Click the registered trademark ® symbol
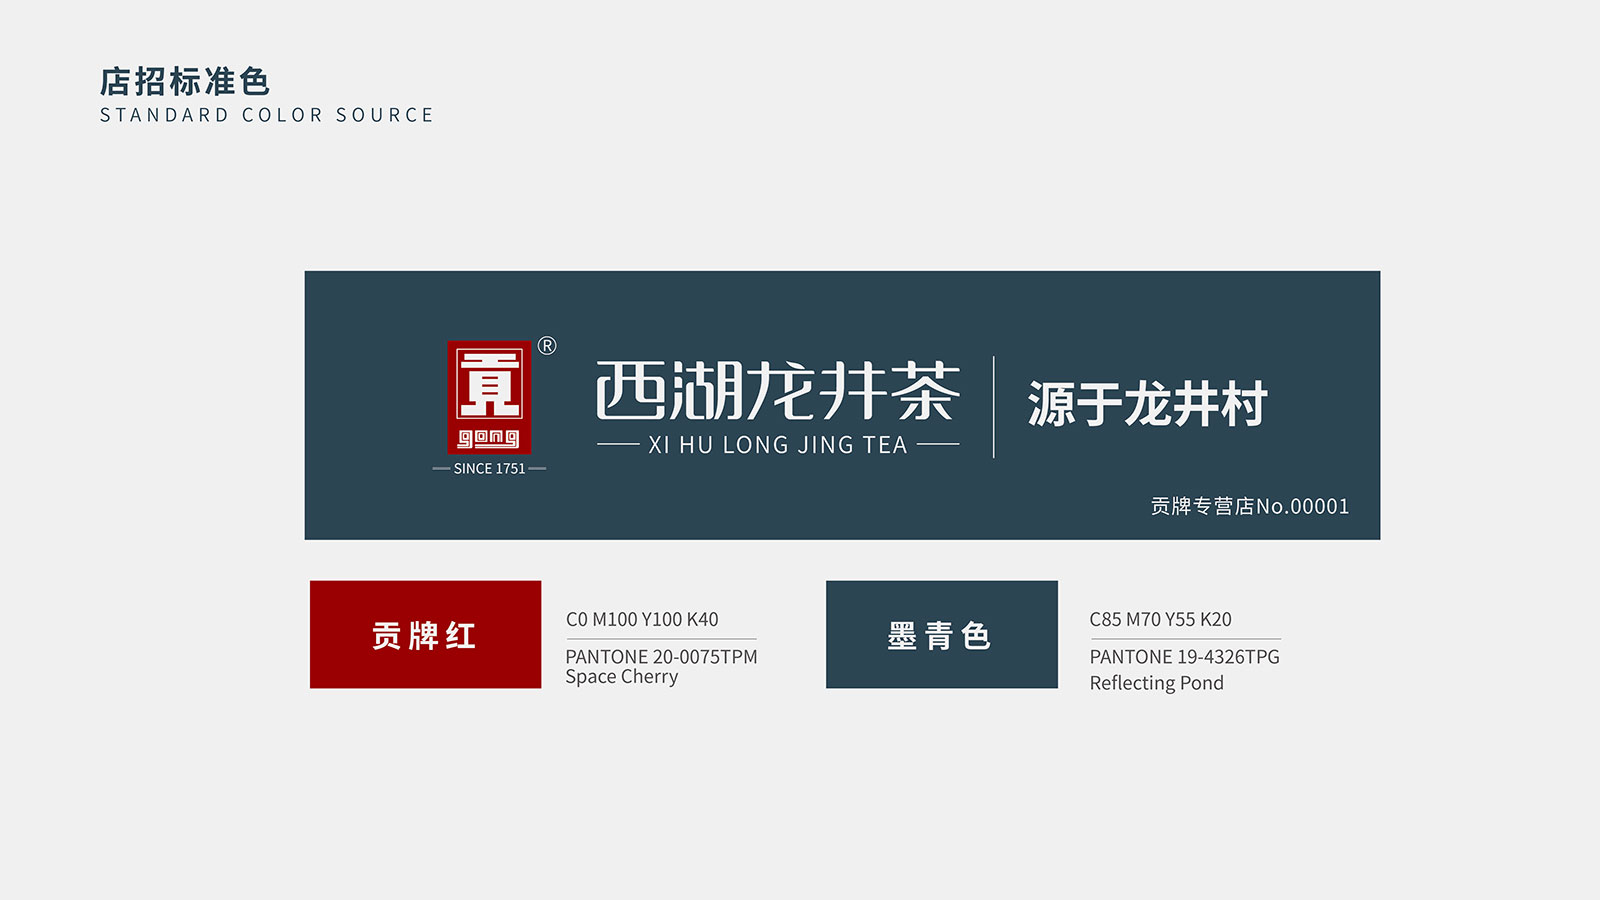Screen dimensions: 1600x900 click(547, 346)
